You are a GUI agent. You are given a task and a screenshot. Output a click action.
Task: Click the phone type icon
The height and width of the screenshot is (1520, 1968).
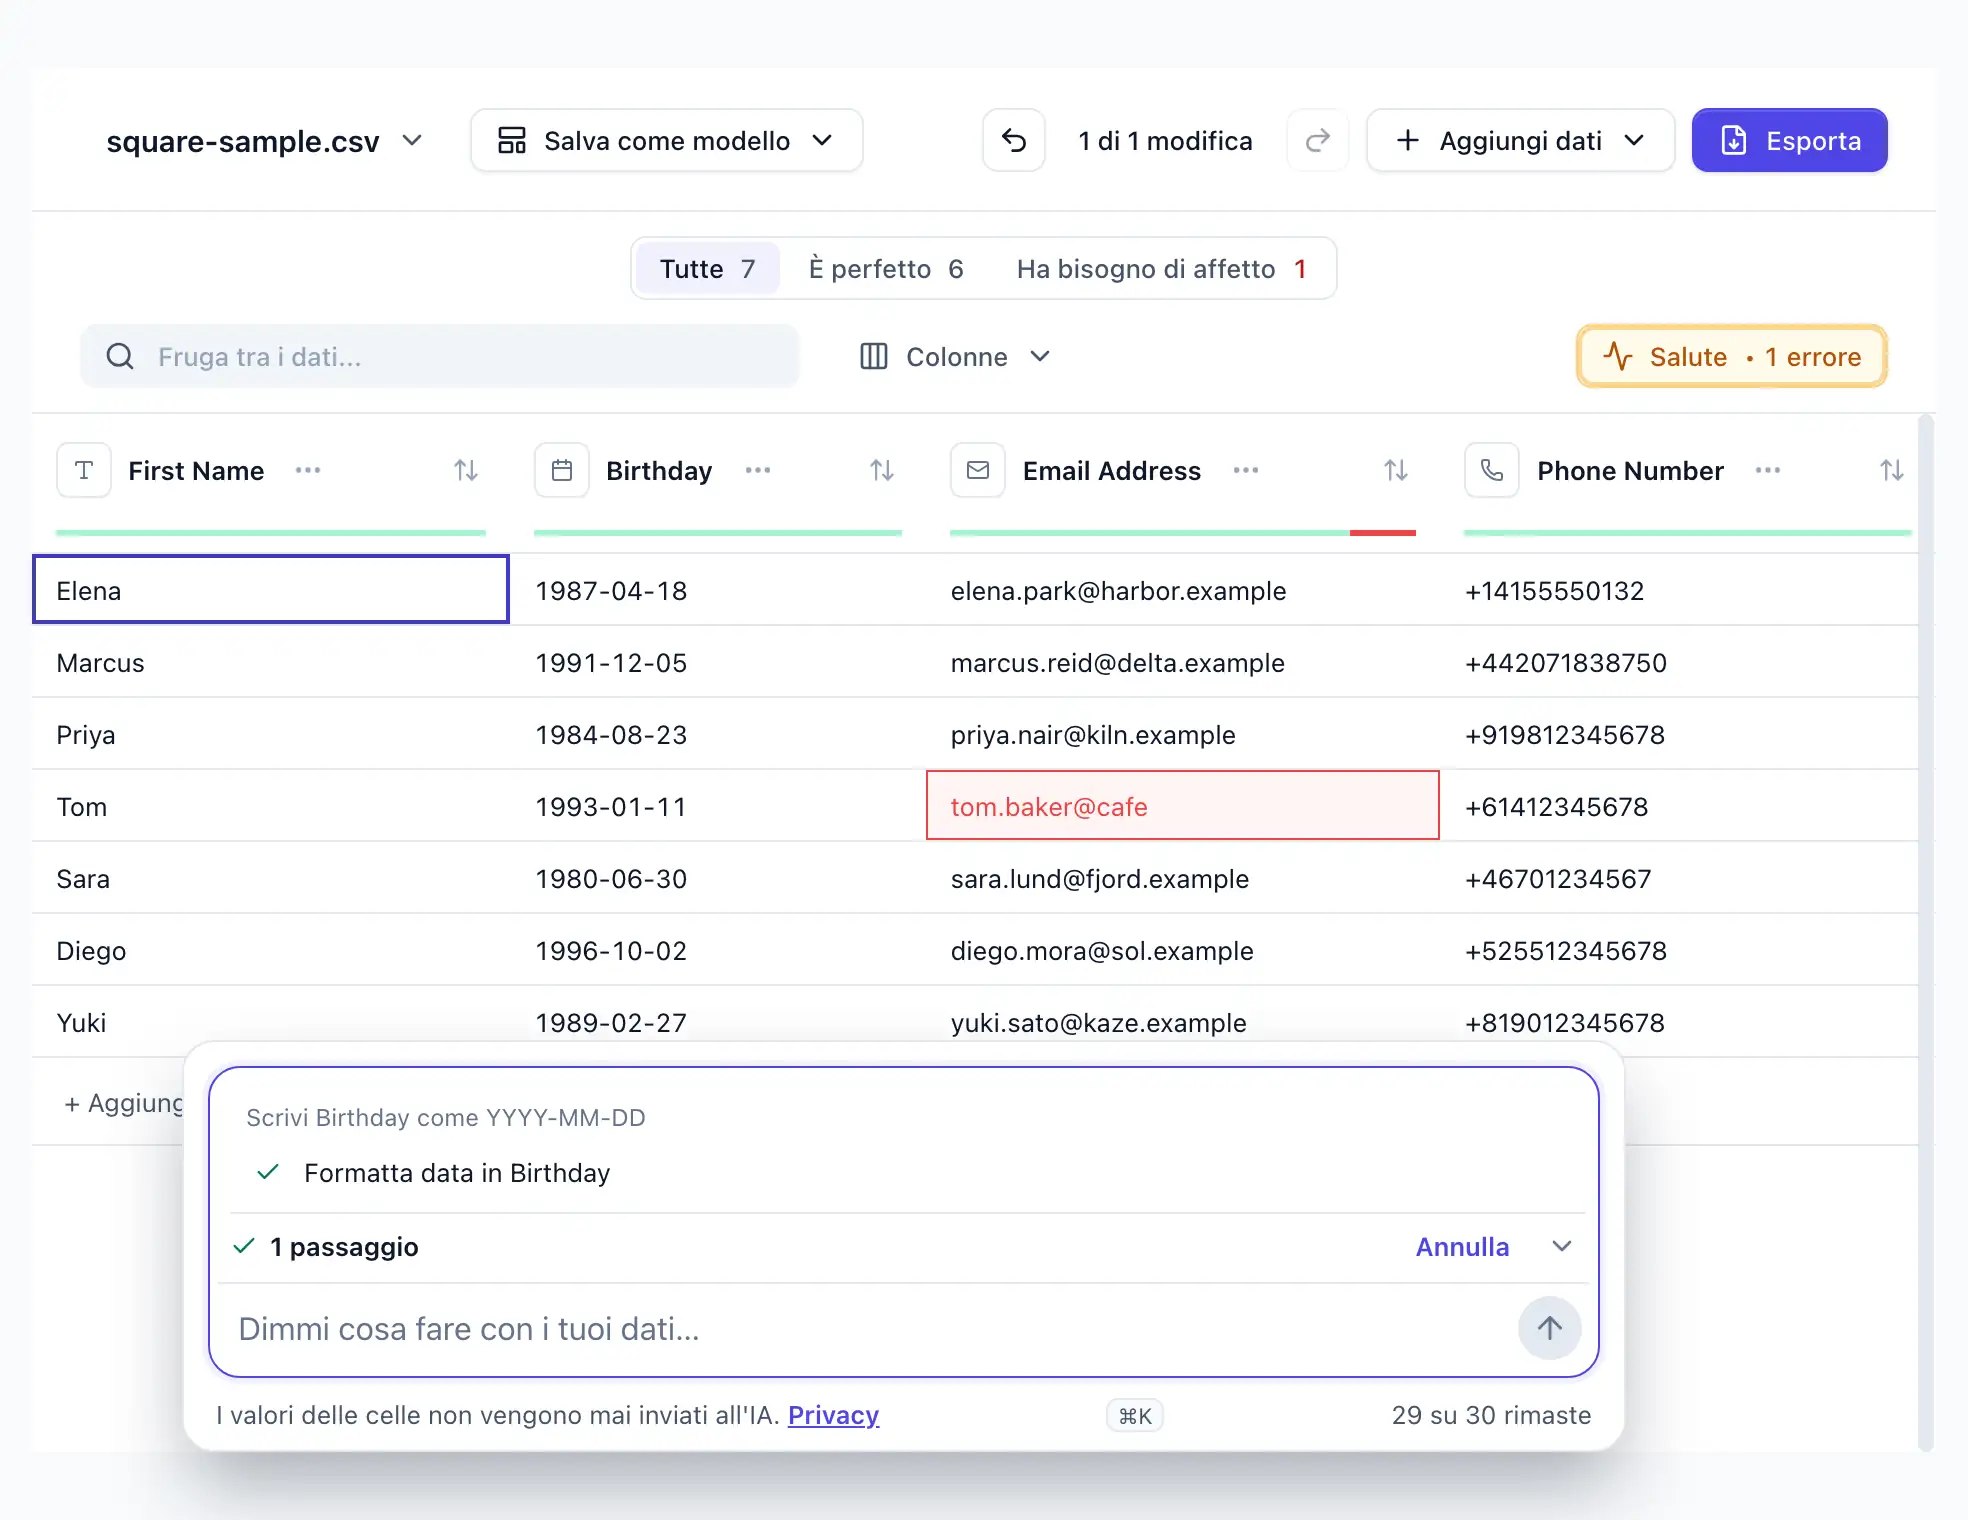click(x=1492, y=470)
